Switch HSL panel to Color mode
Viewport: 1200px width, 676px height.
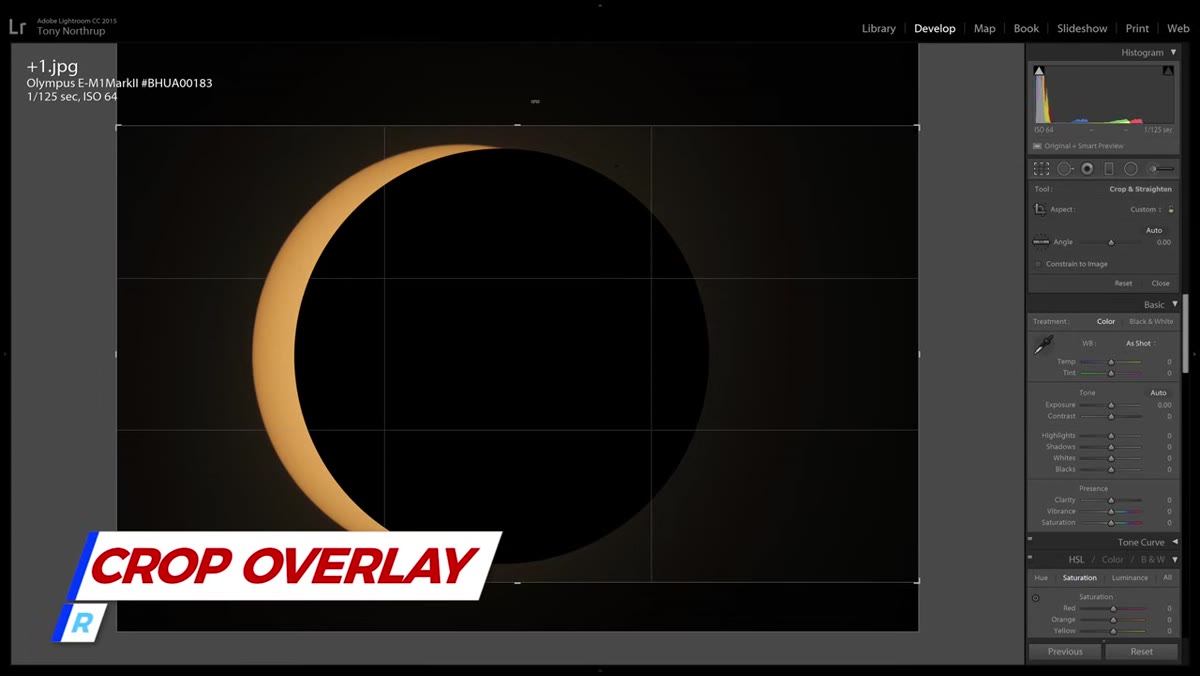(x=1112, y=559)
